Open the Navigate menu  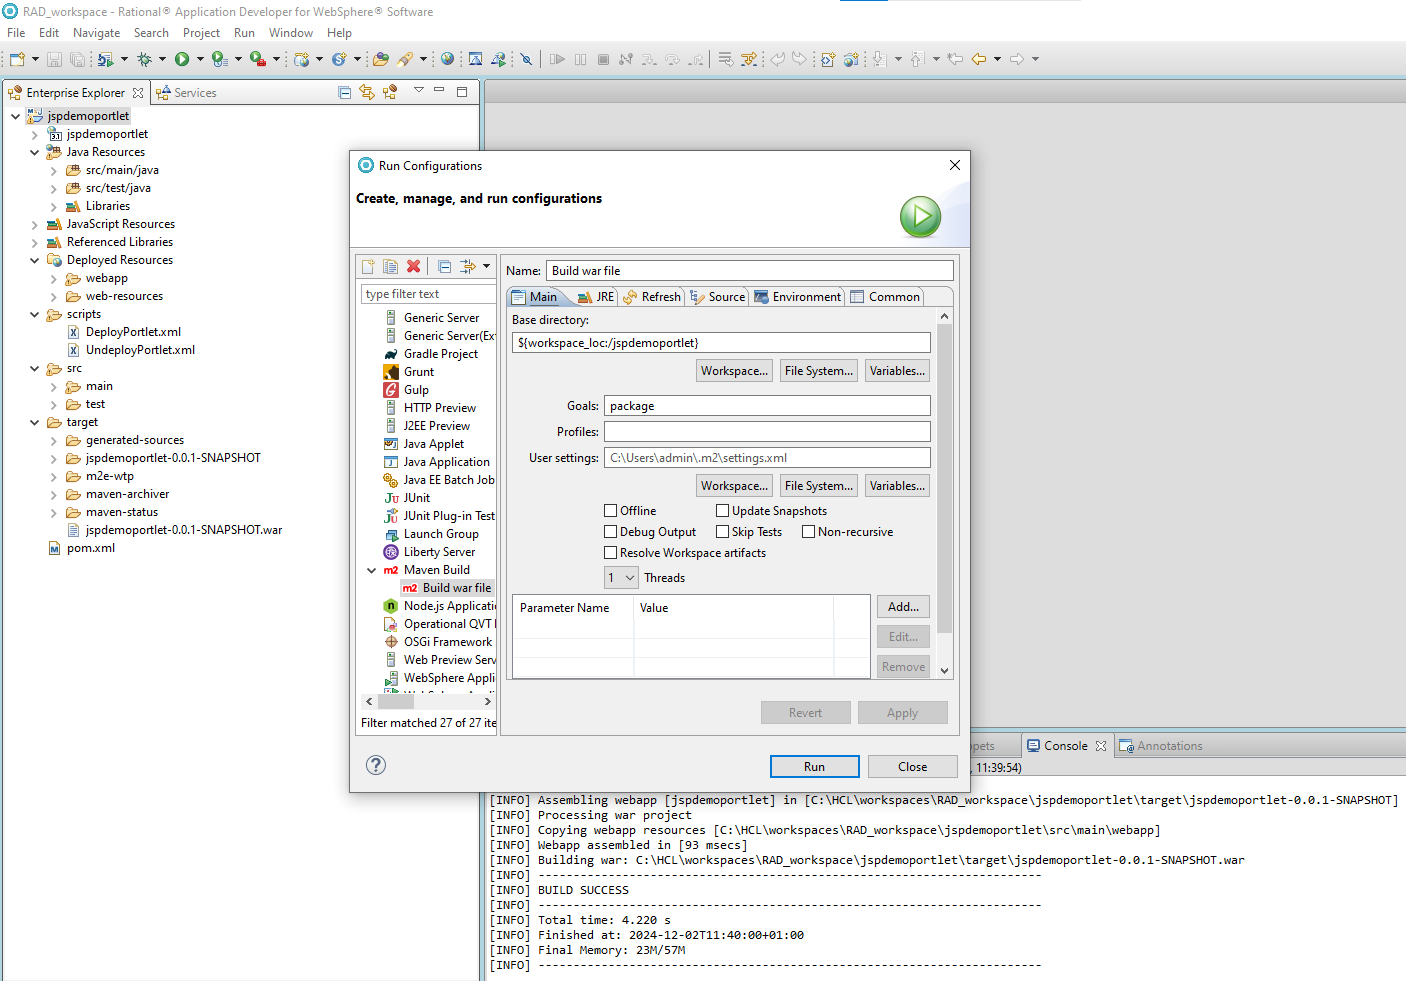click(x=97, y=33)
